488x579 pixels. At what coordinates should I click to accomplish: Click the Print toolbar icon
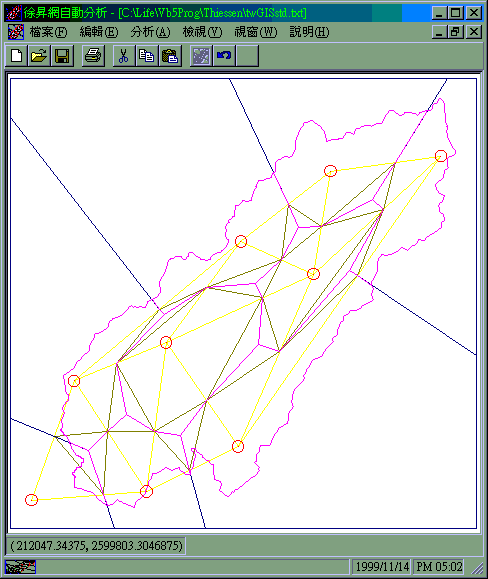pos(93,56)
